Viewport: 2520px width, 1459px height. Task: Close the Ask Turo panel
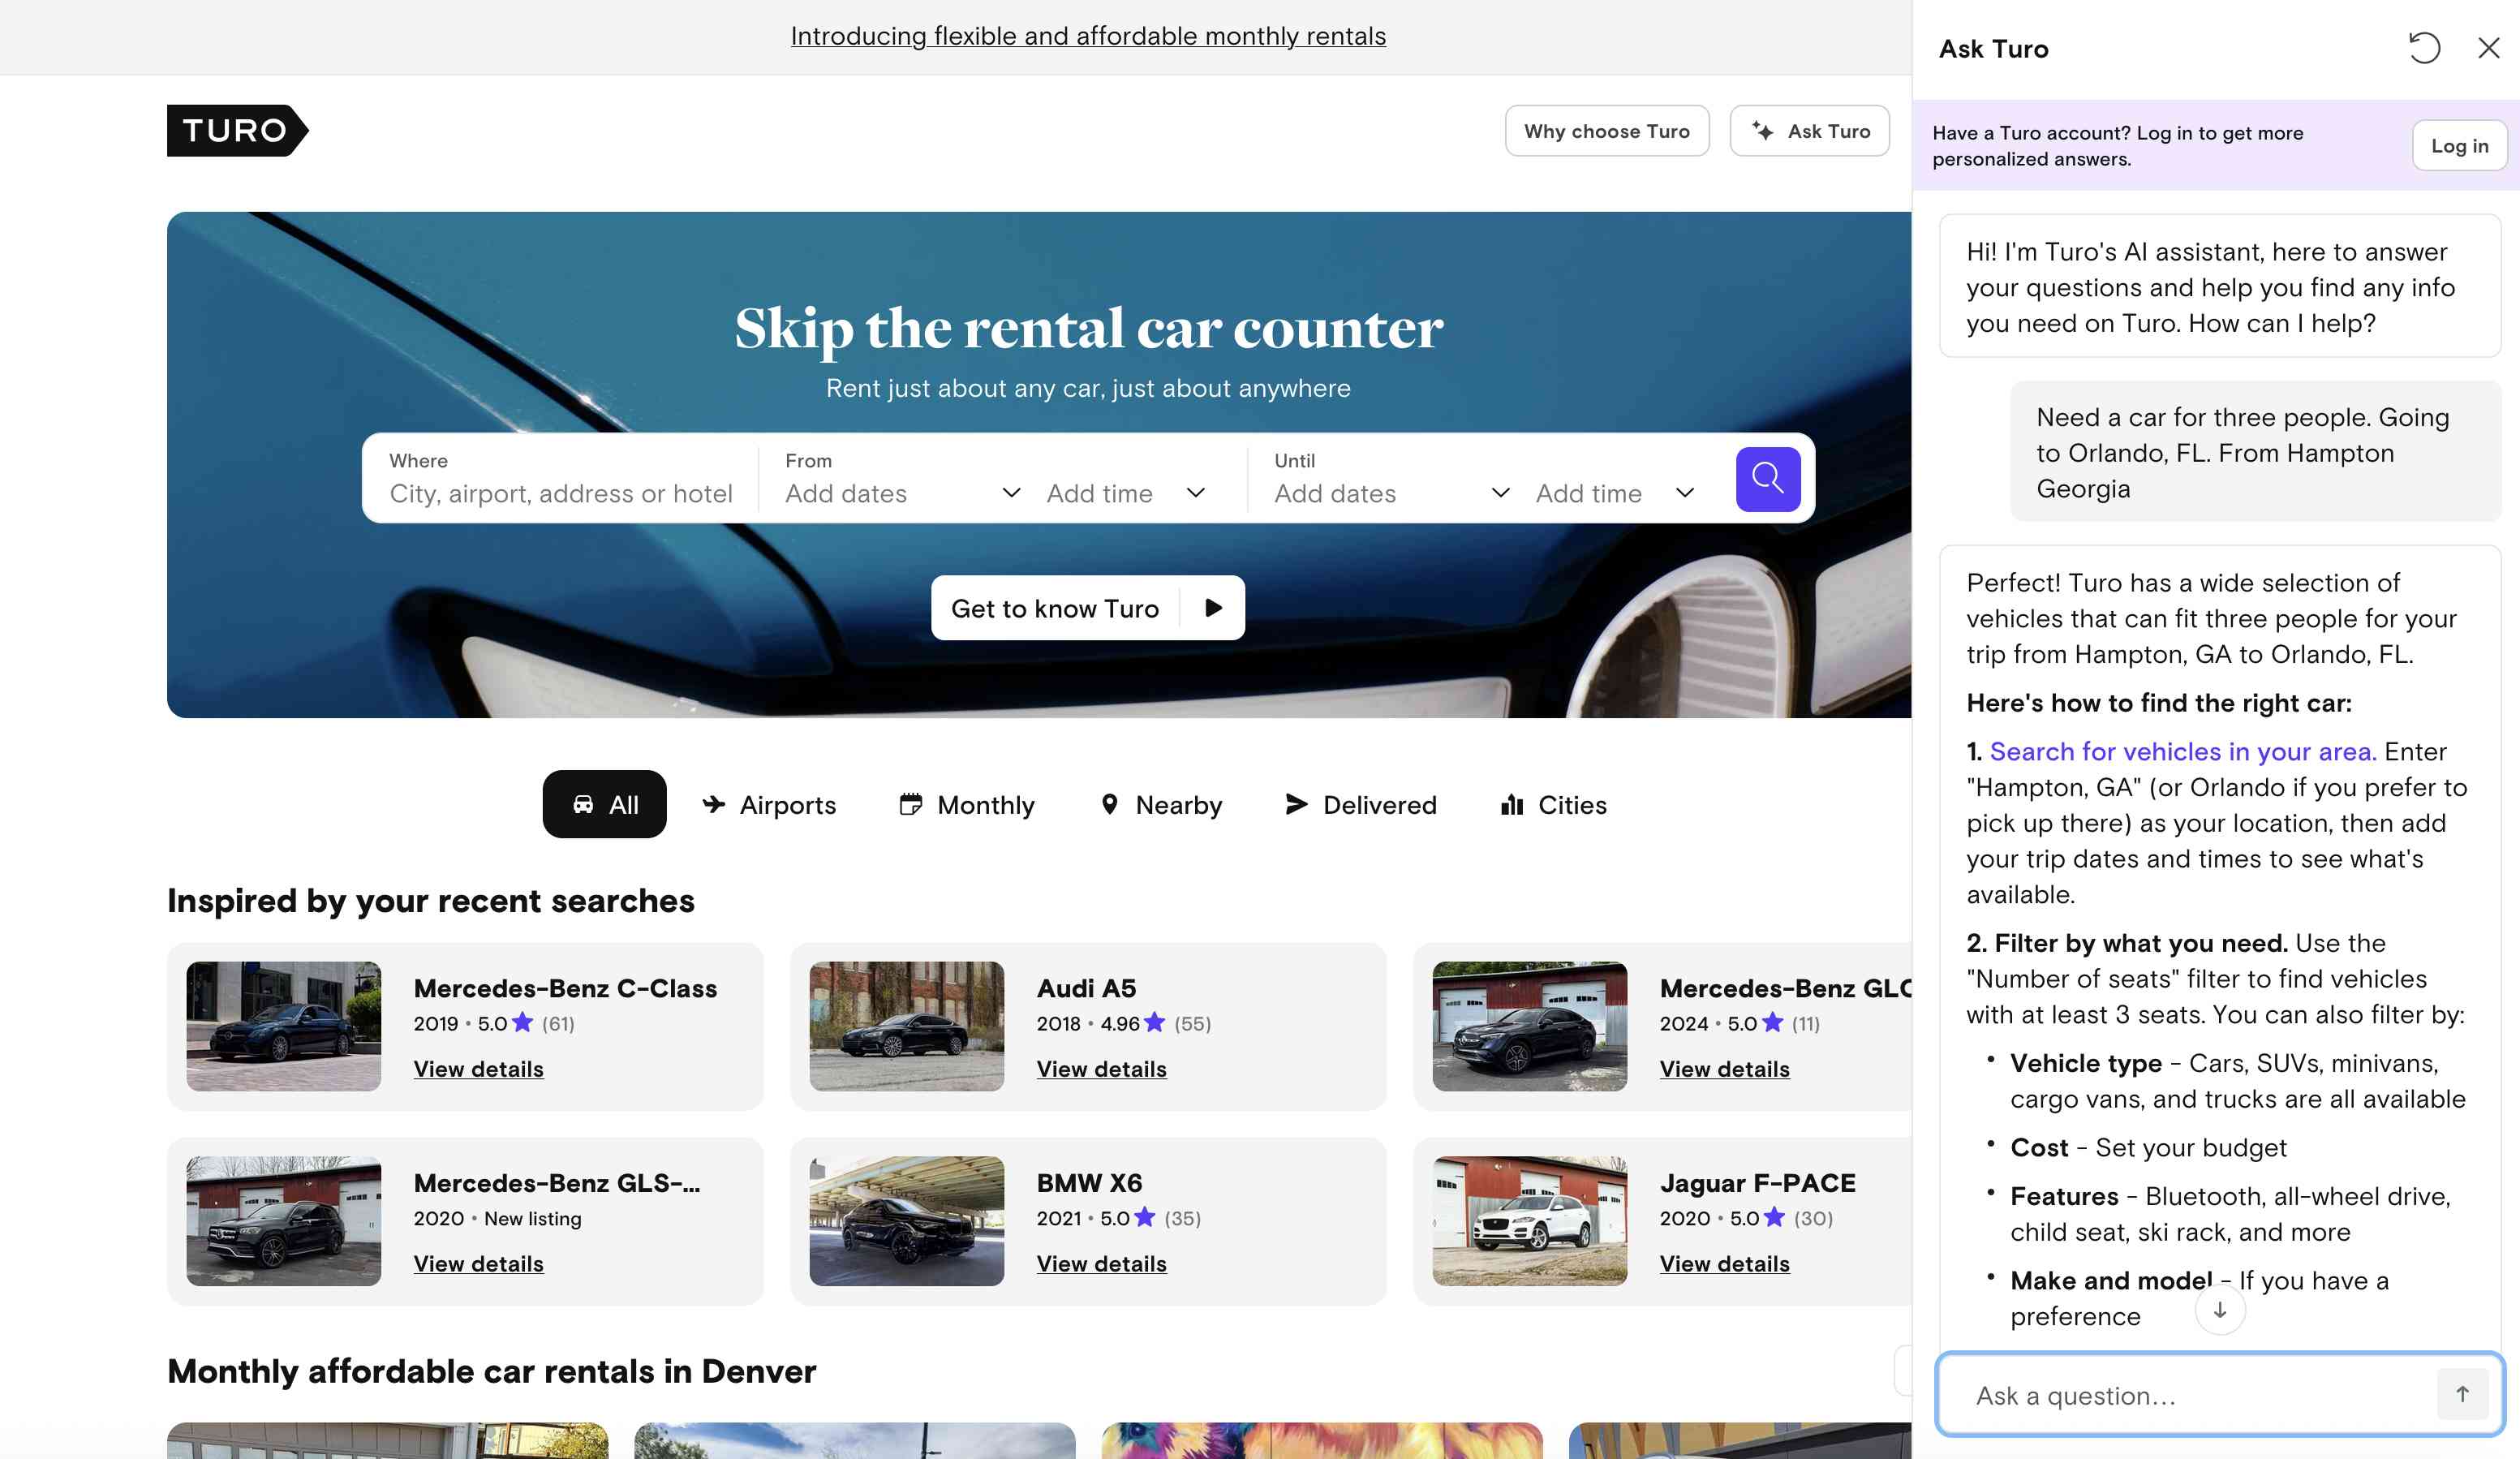(x=2488, y=48)
